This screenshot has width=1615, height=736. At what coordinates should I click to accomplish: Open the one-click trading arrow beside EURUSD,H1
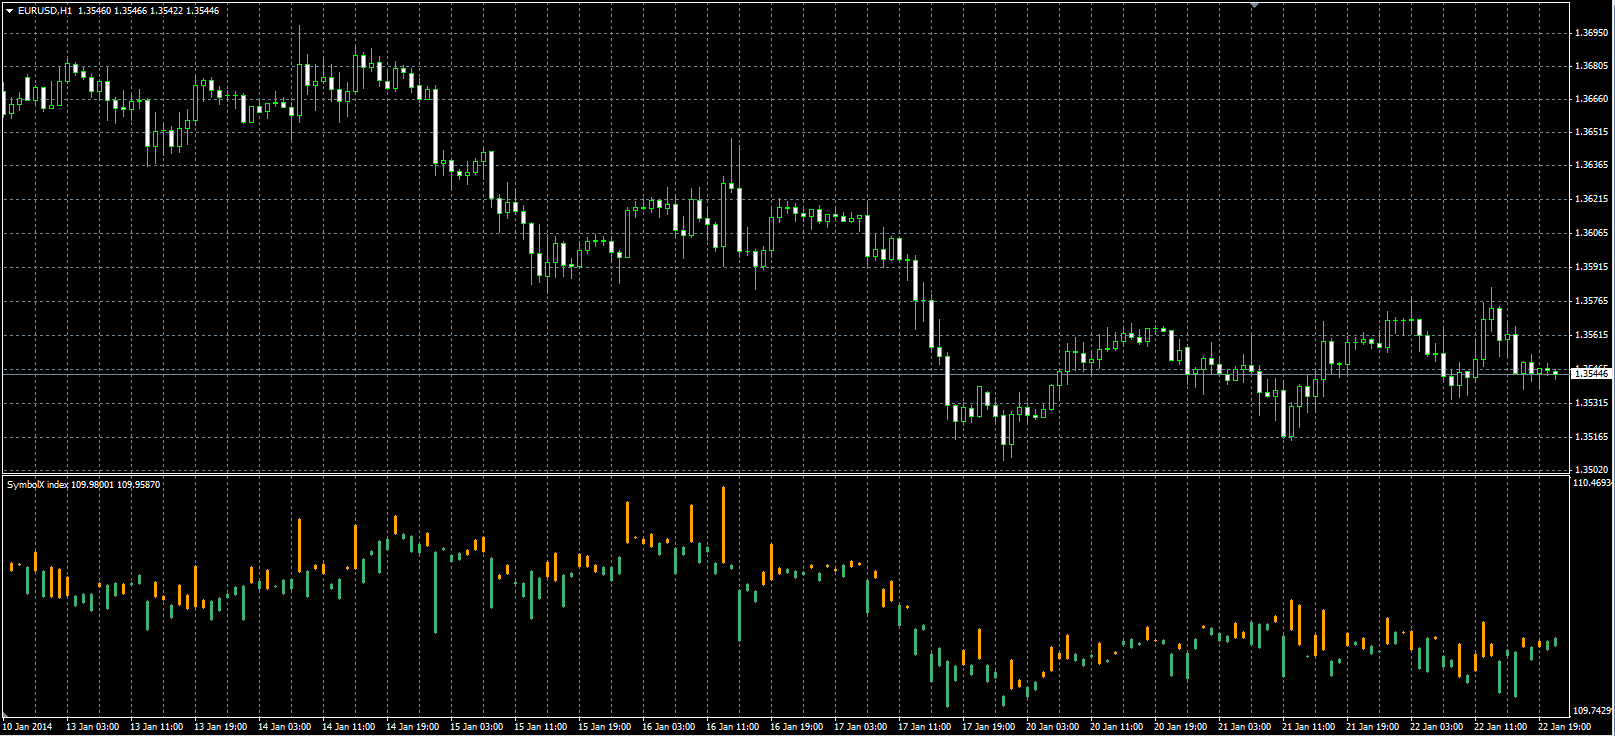tap(9, 10)
